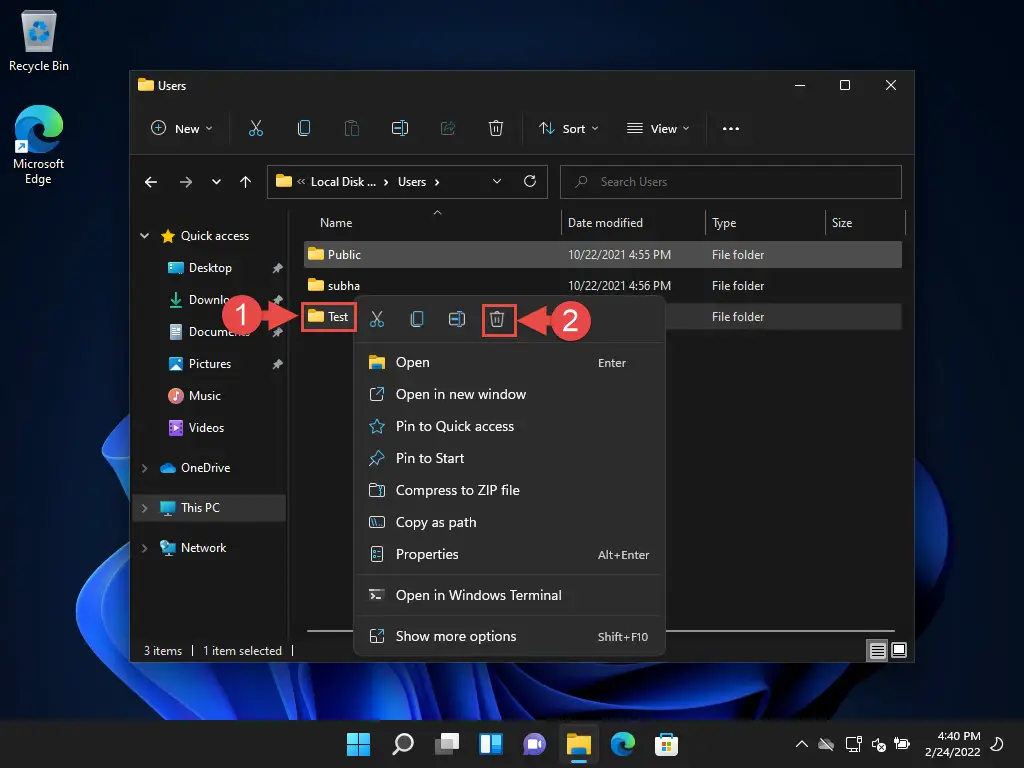
Task: Select the Microsoft Edge desktop shortcut
Action: click(39, 145)
